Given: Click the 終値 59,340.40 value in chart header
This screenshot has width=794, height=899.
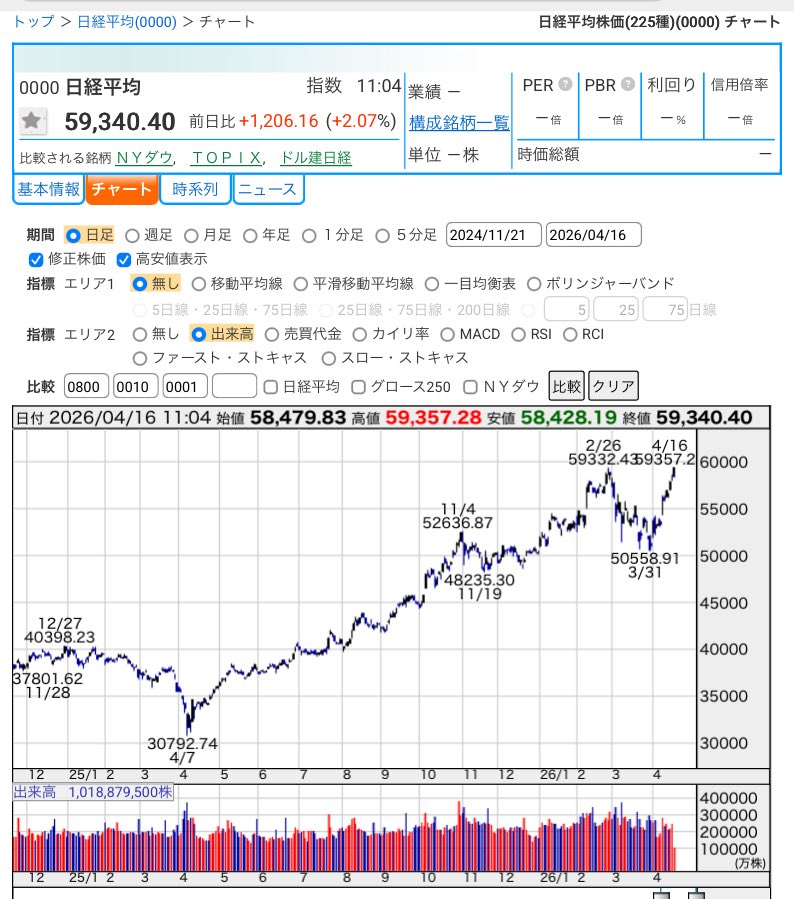Looking at the screenshot, I should click(704, 417).
